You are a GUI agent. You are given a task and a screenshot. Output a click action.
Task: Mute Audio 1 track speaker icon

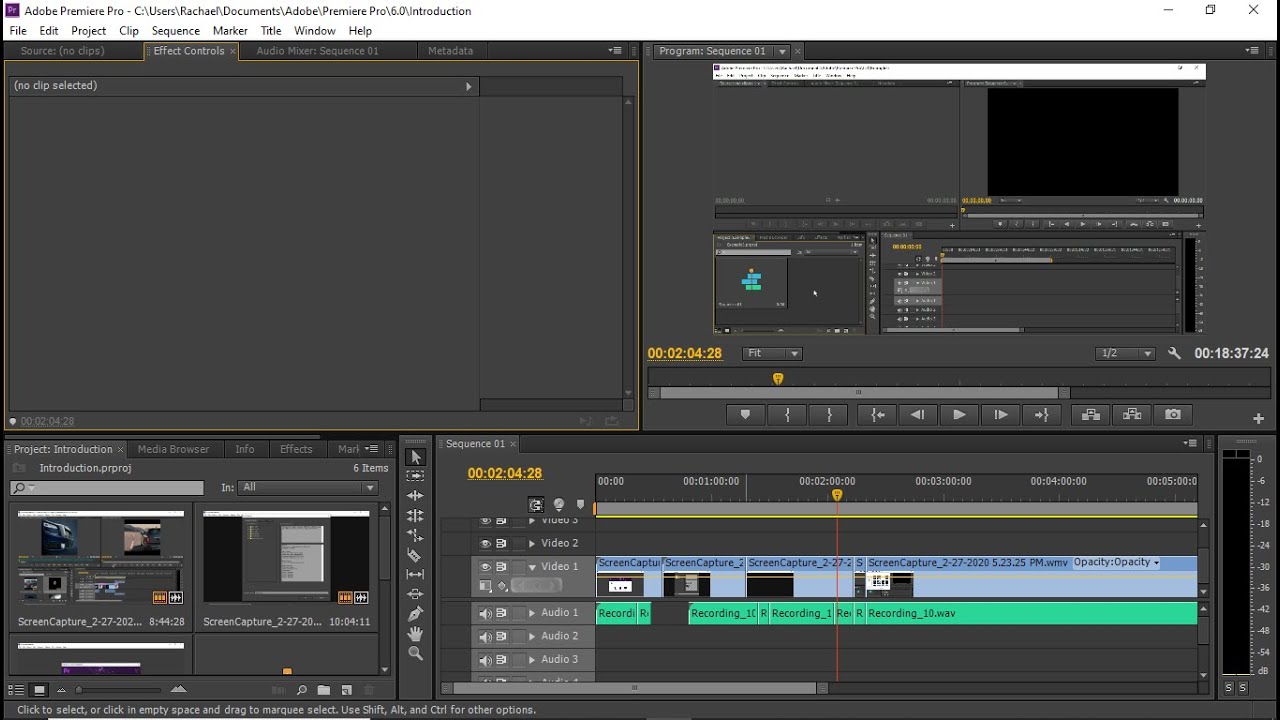pos(486,613)
